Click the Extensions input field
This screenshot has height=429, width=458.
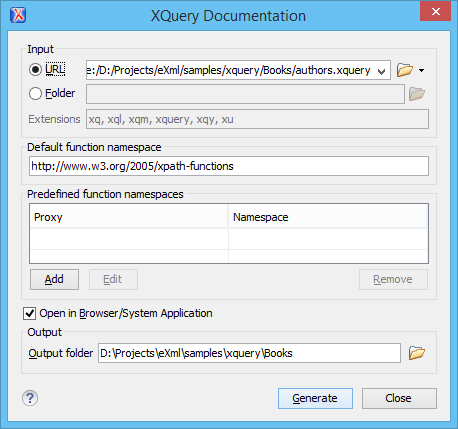[x=257, y=119]
